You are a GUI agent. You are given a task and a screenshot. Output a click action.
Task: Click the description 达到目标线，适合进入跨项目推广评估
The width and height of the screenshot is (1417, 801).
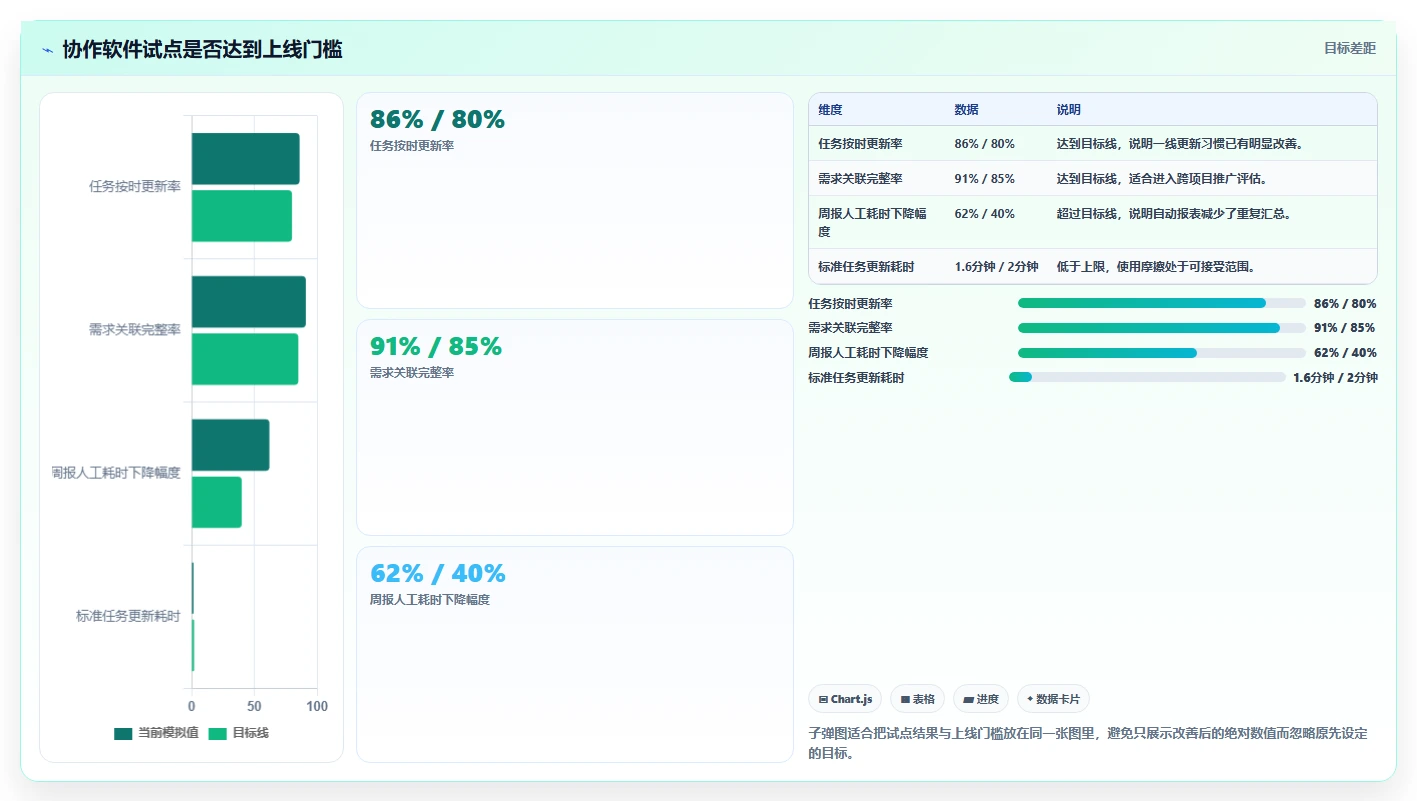pyautogui.click(x=1162, y=179)
